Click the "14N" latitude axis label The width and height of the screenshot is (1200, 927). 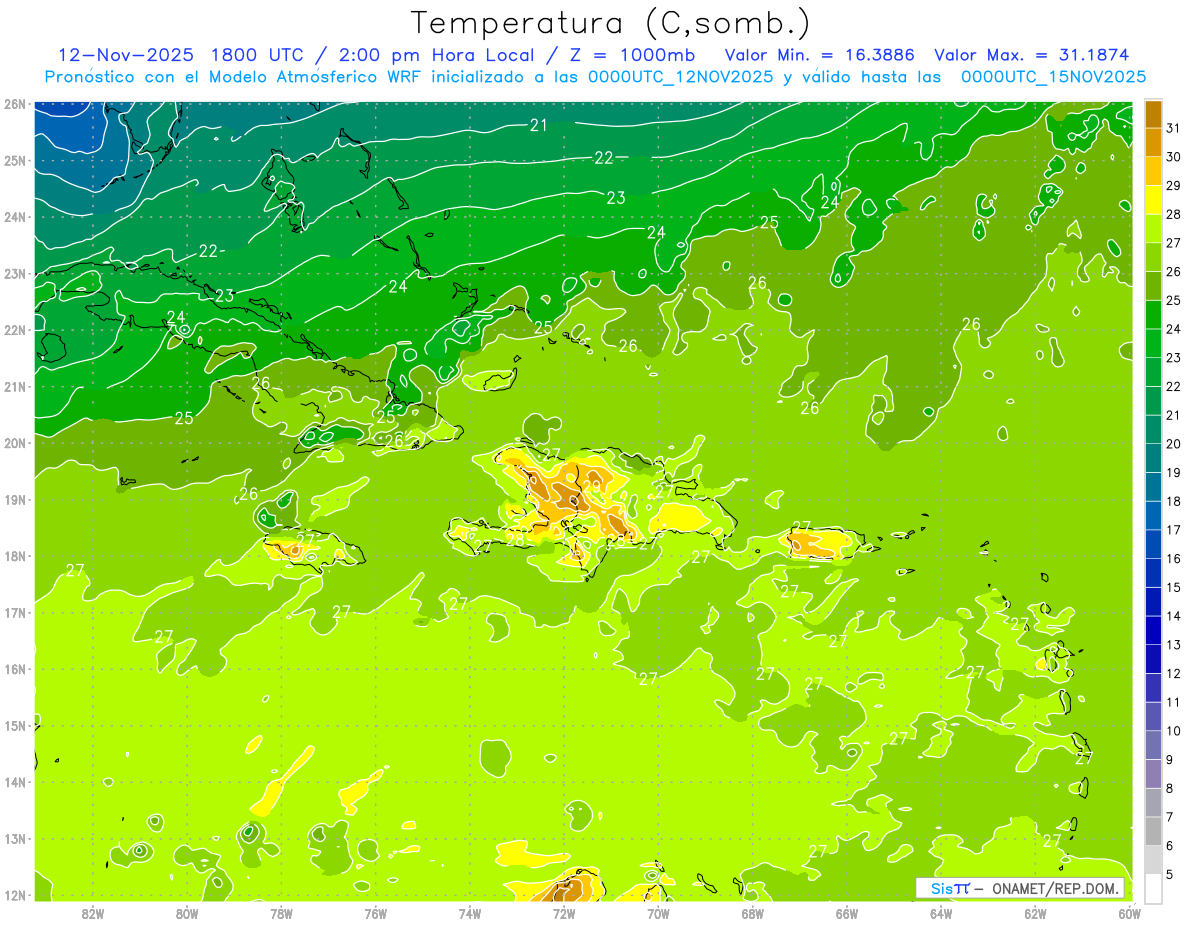click(x=15, y=782)
